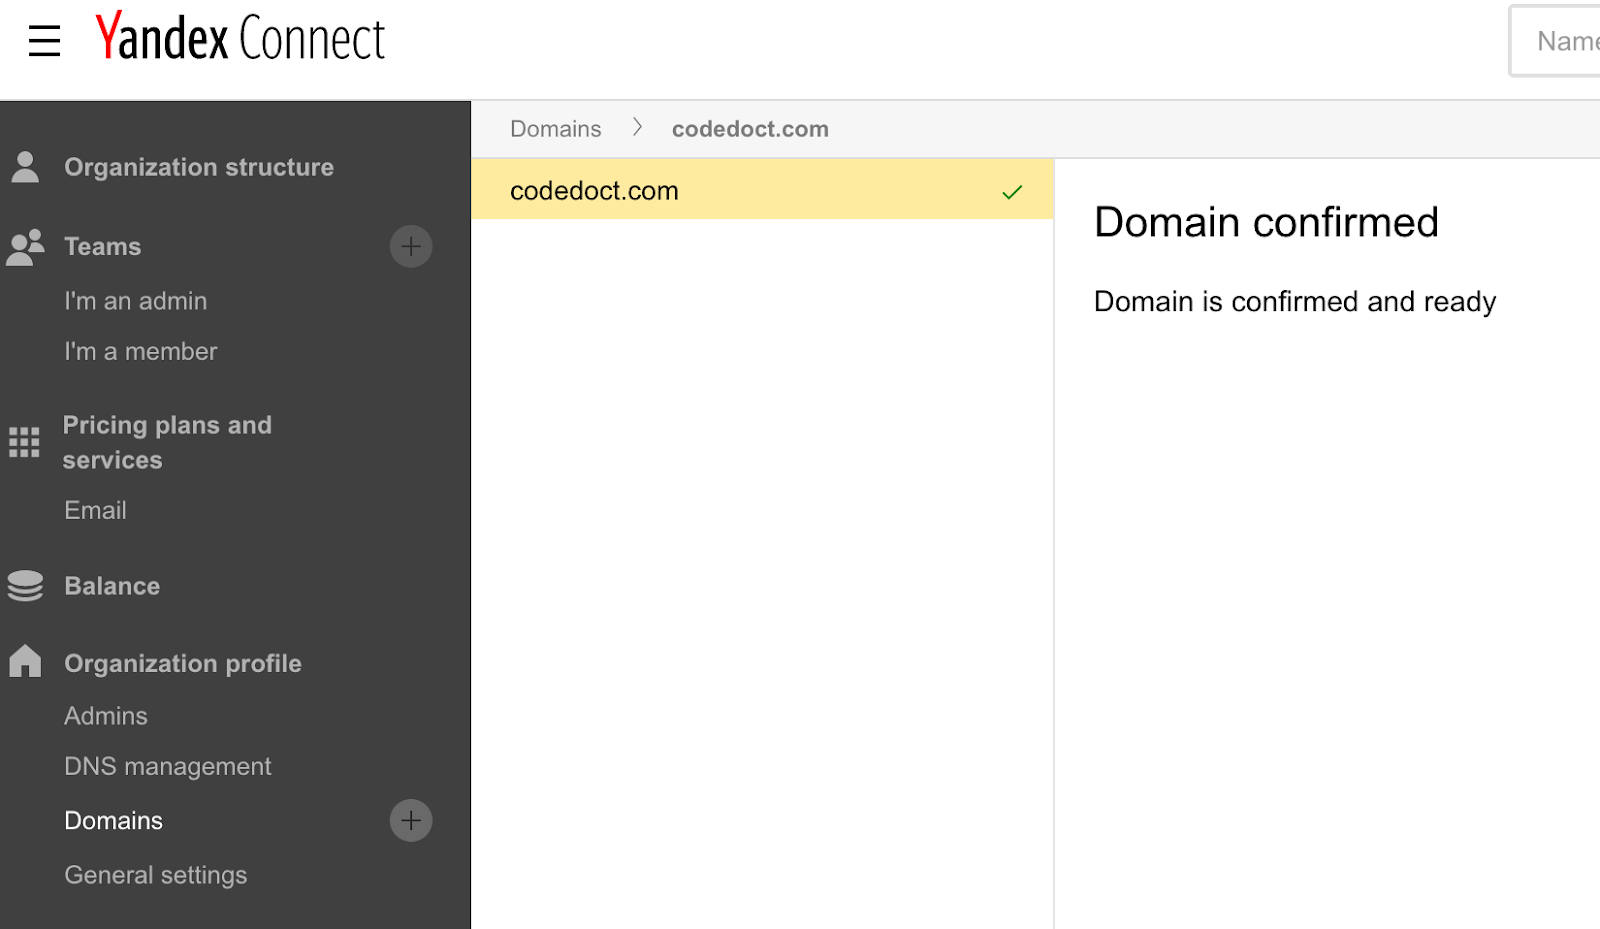Open the Admins page

click(x=105, y=715)
